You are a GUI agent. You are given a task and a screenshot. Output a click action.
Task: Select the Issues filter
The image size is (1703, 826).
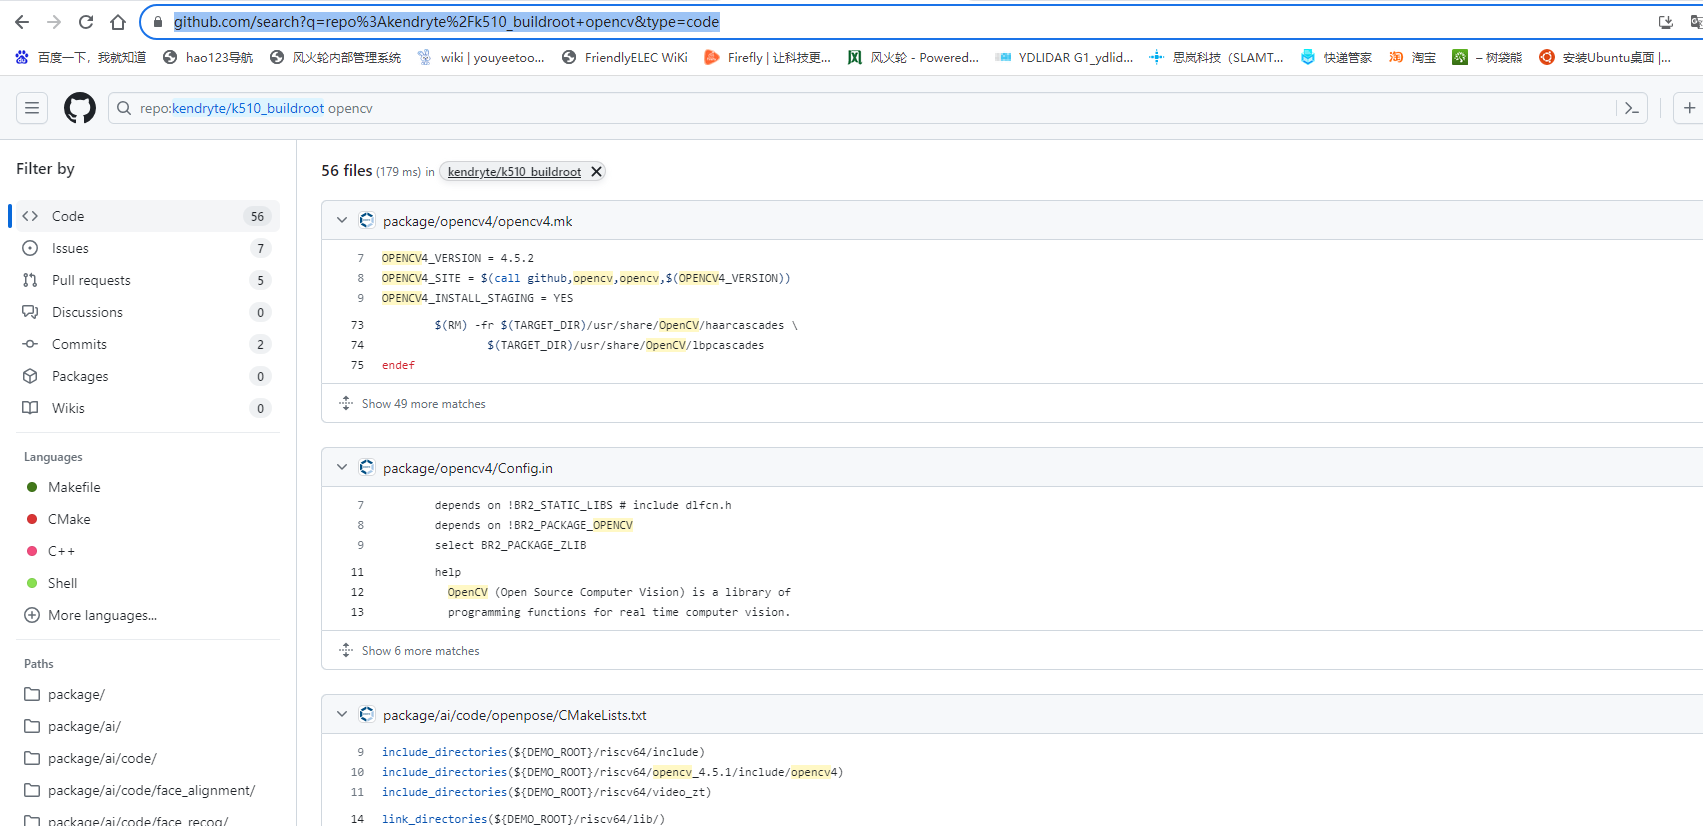click(x=70, y=248)
